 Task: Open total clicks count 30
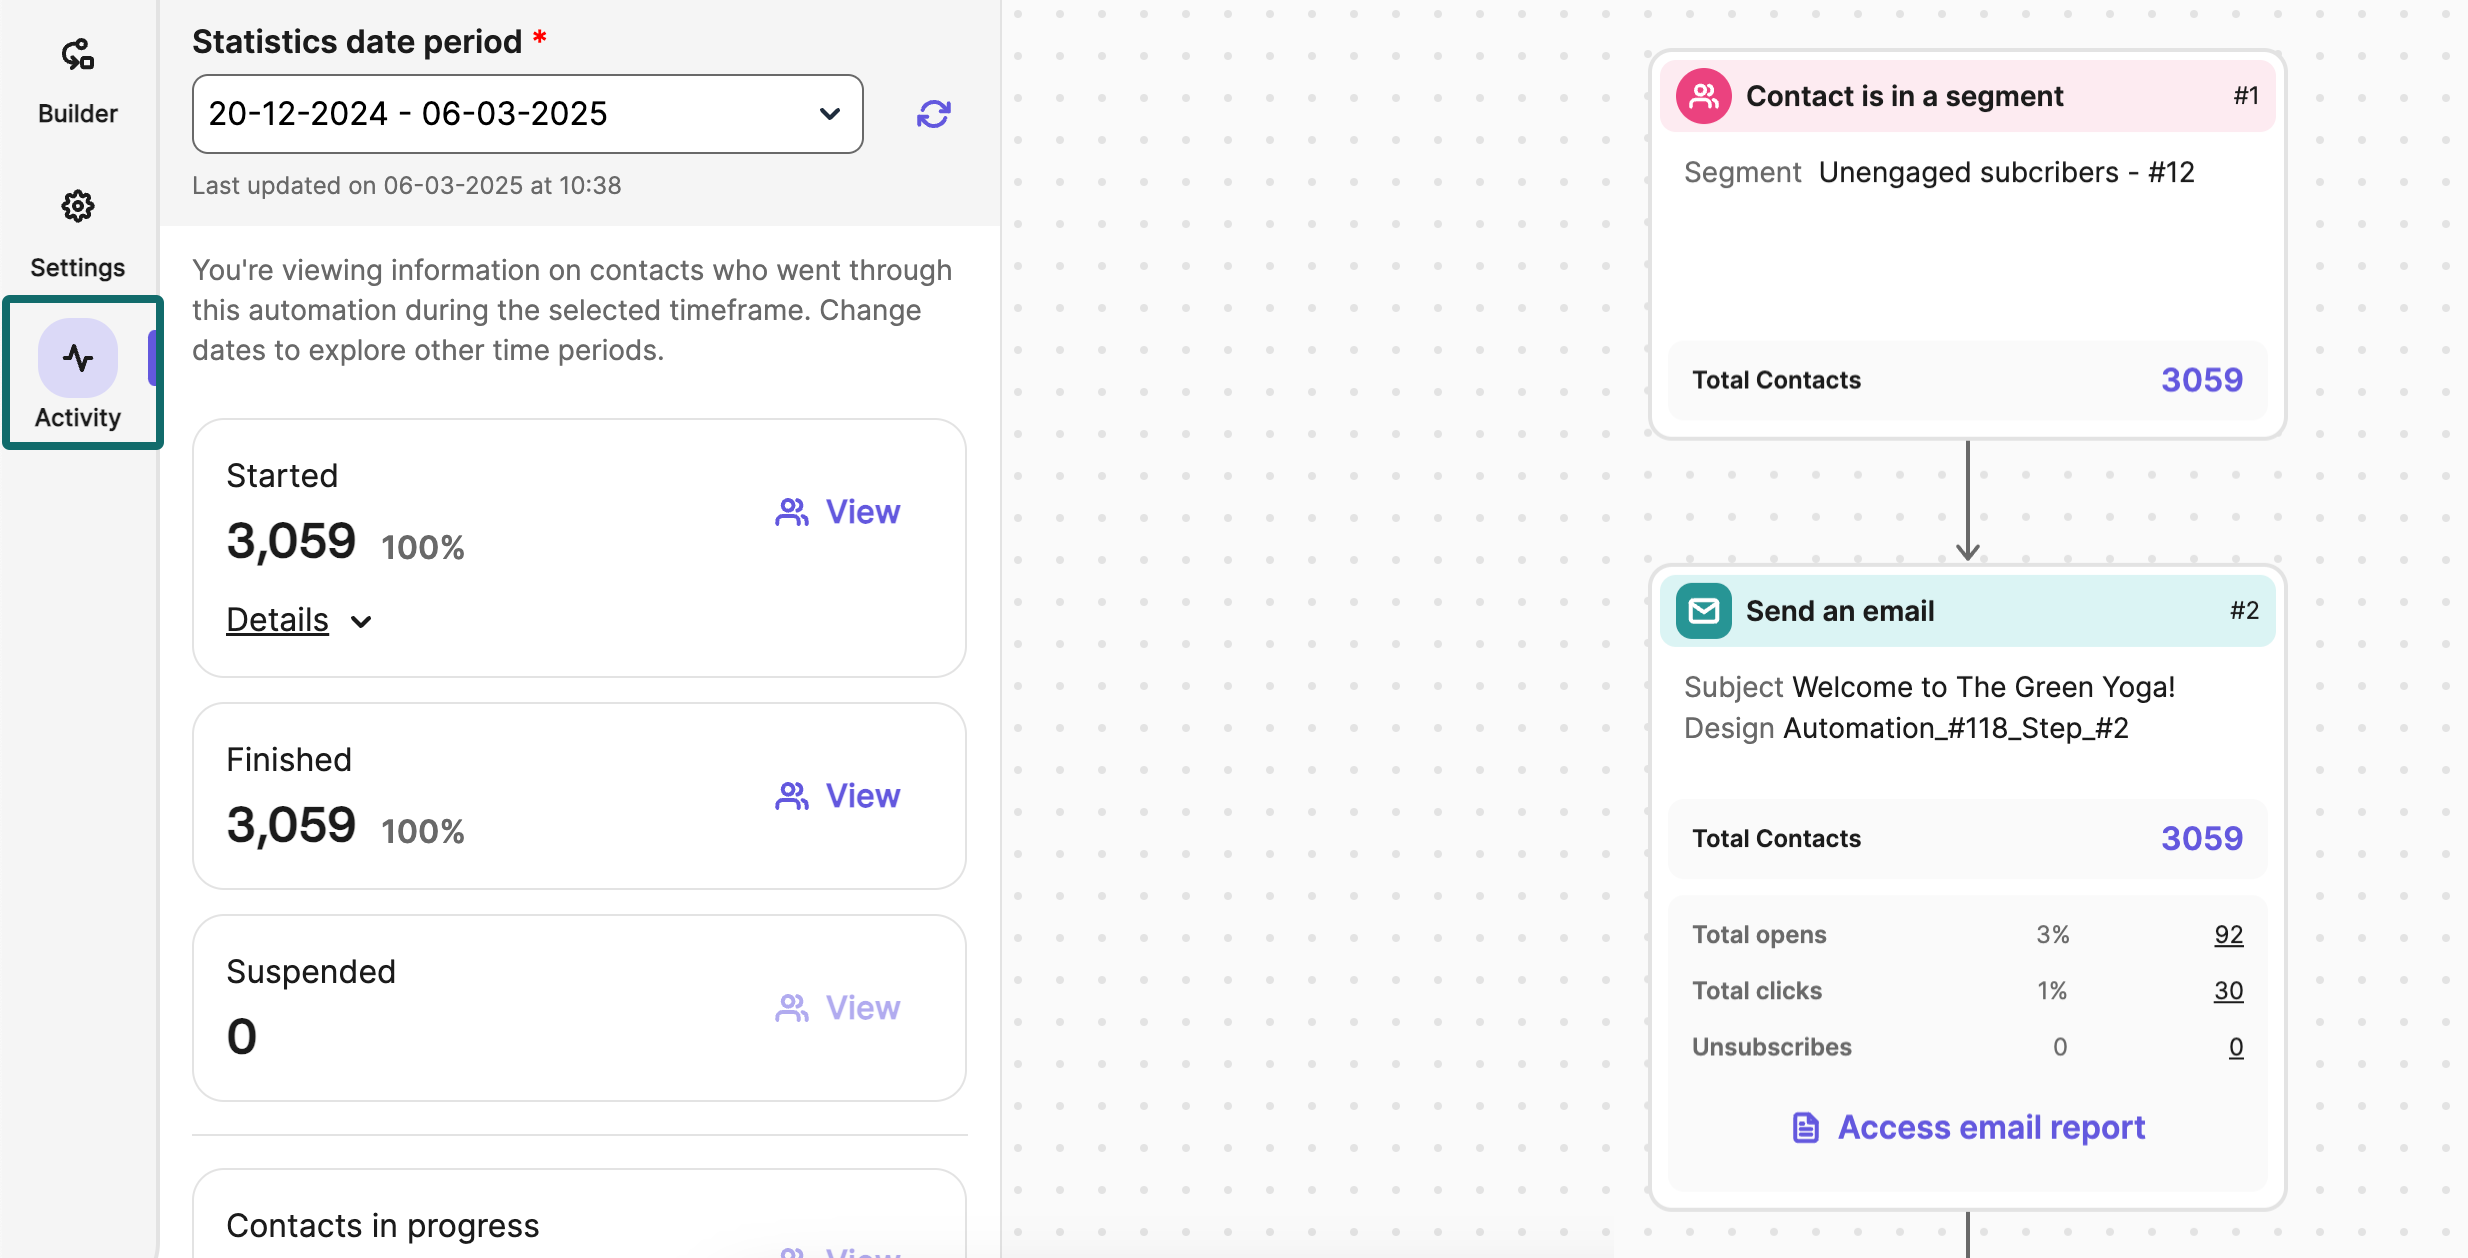click(2229, 990)
